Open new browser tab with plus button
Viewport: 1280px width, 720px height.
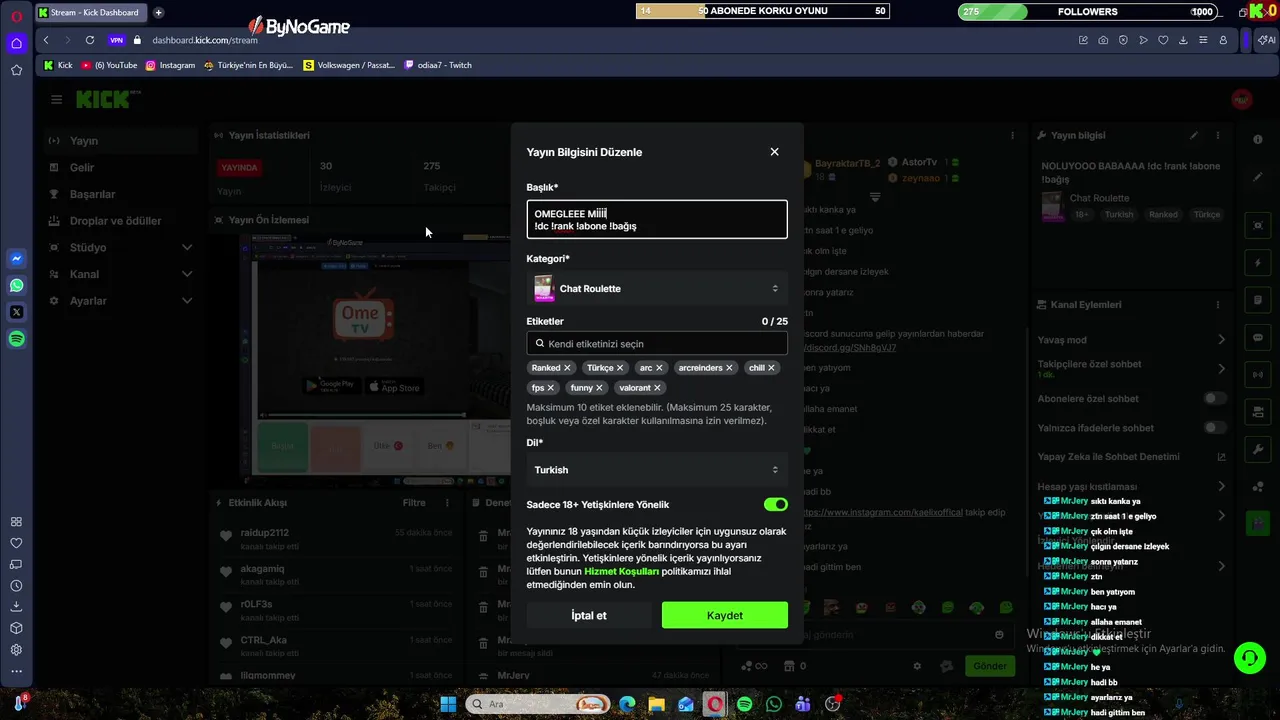click(x=158, y=13)
